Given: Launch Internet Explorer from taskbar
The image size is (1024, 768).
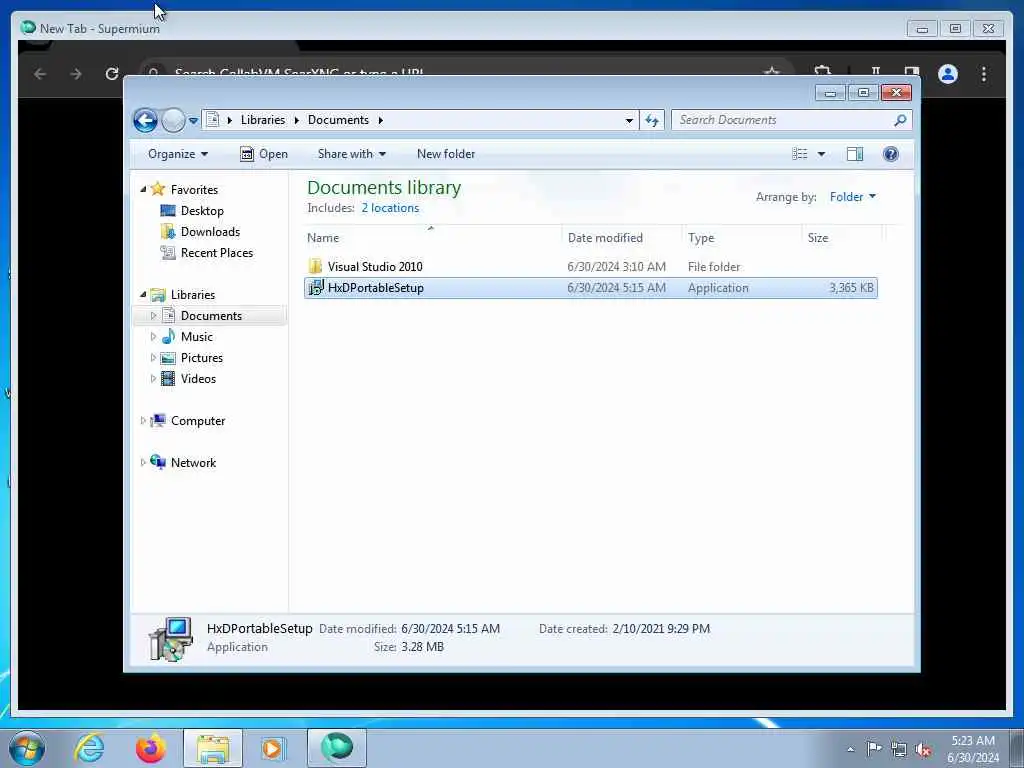Looking at the screenshot, I should [x=89, y=748].
